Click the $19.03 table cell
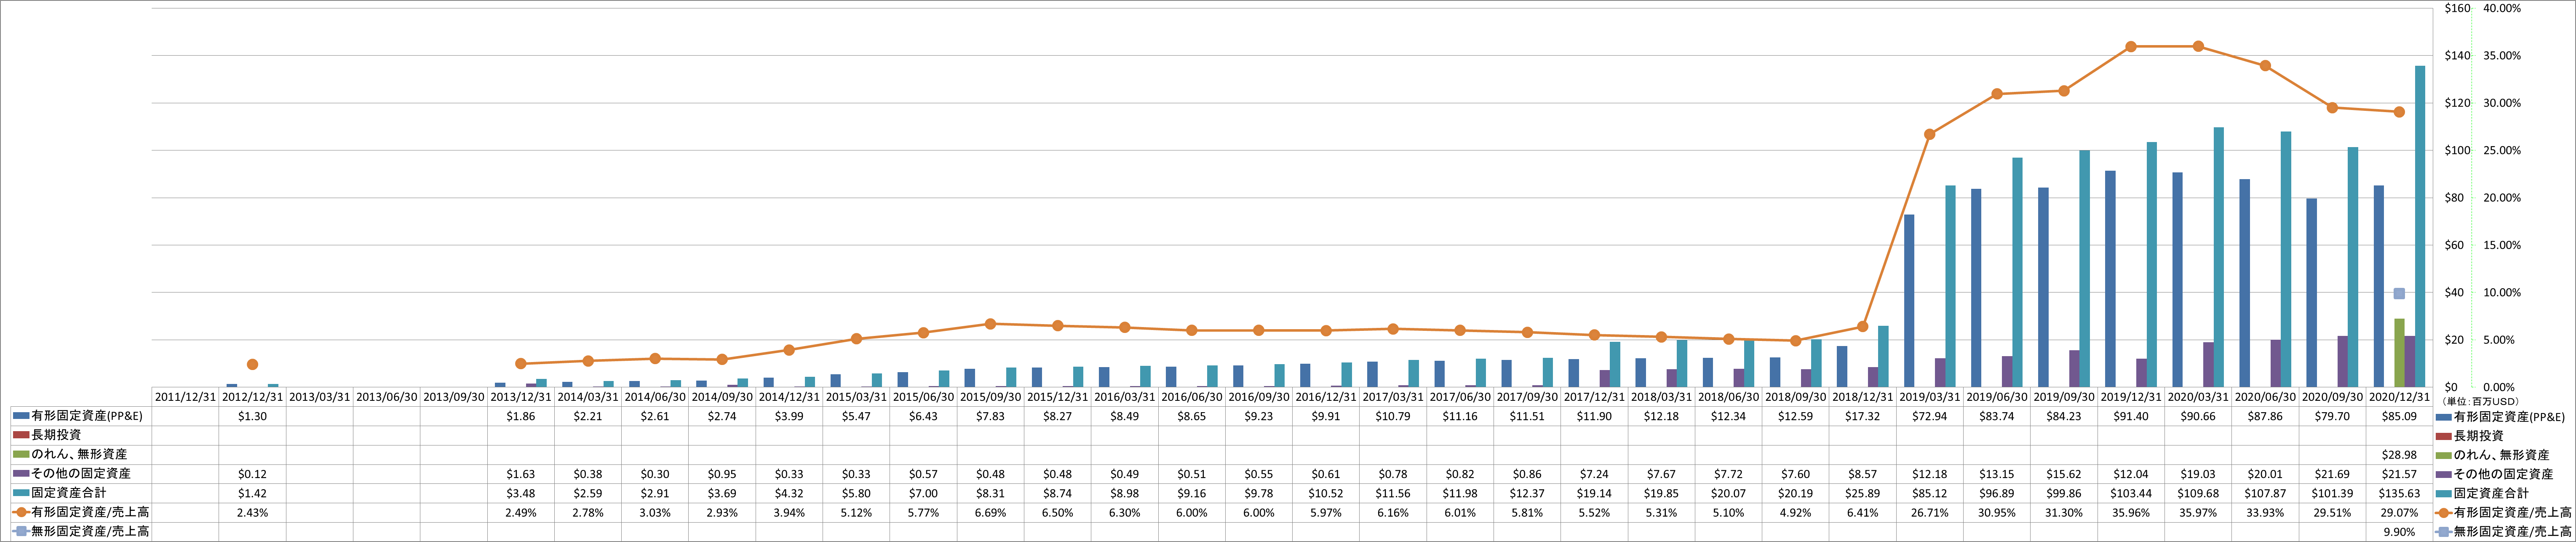Image resolution: width=2576 pixels, height=542 pixels. 2198,474
